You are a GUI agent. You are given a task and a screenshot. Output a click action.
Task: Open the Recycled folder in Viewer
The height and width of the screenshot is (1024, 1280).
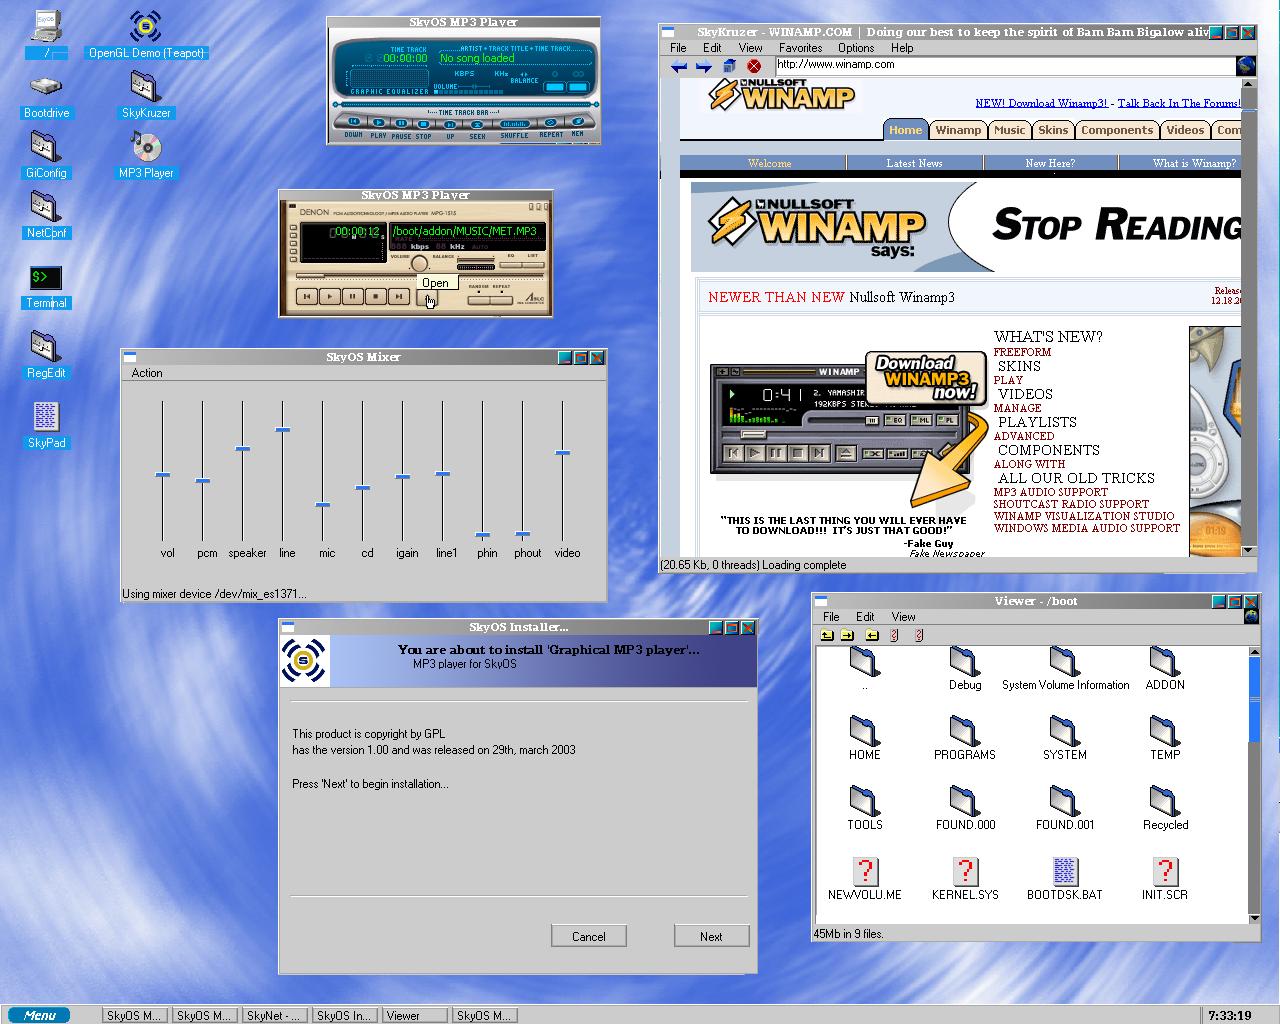click(1165, 809)
